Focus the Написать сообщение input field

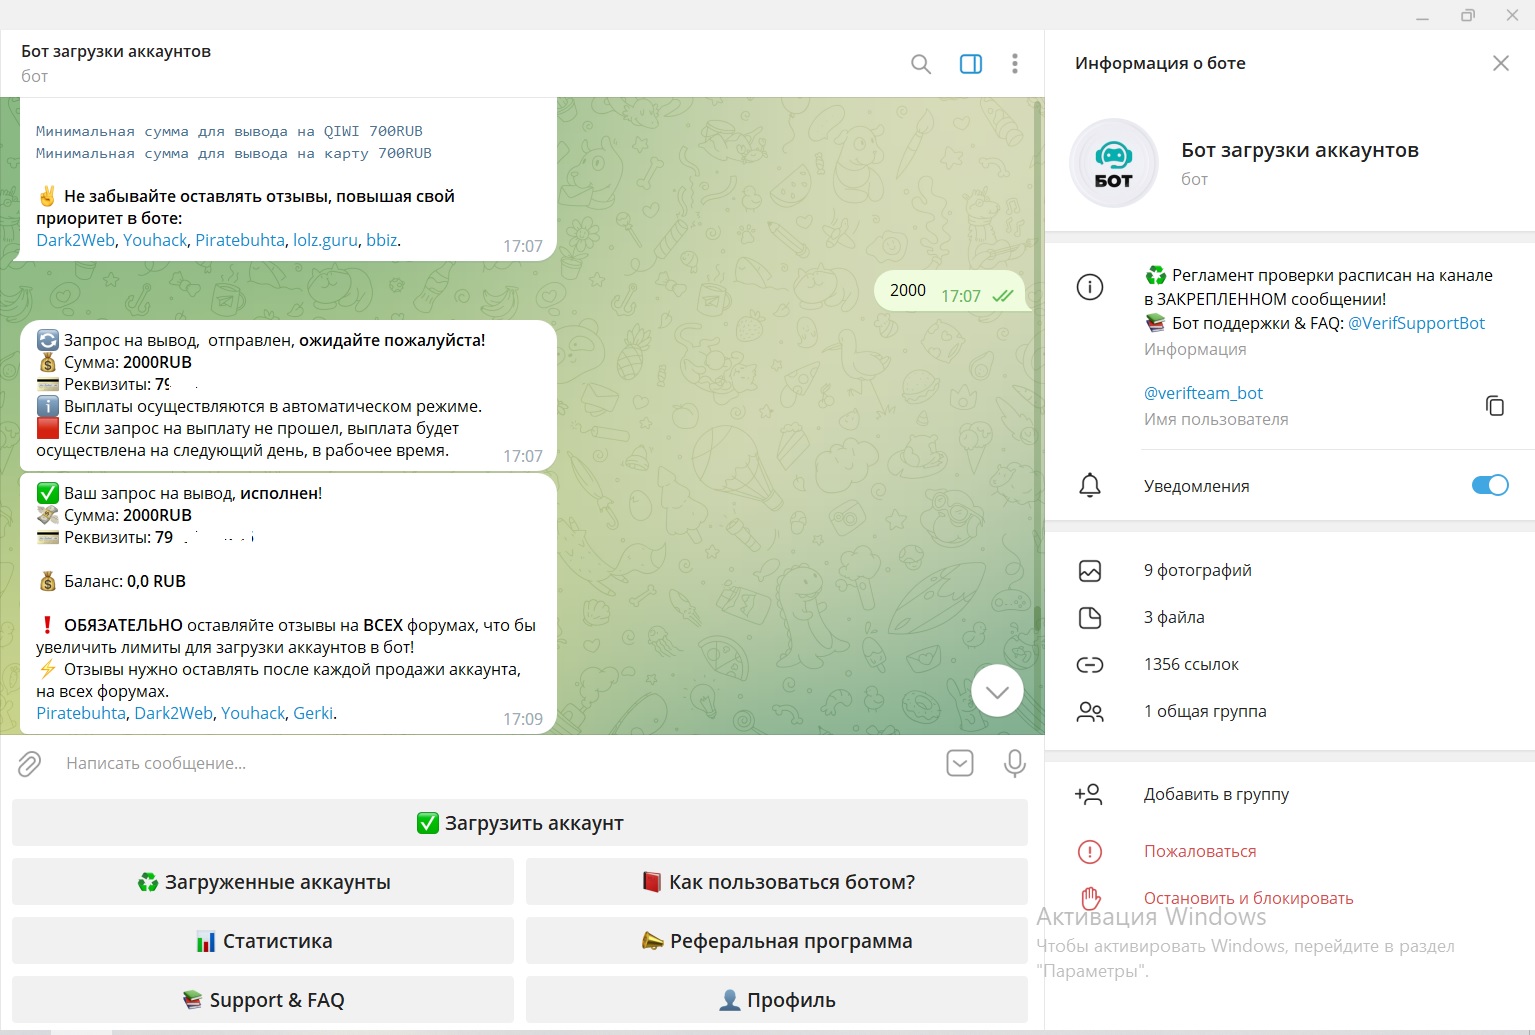click(x=490, y=763)
